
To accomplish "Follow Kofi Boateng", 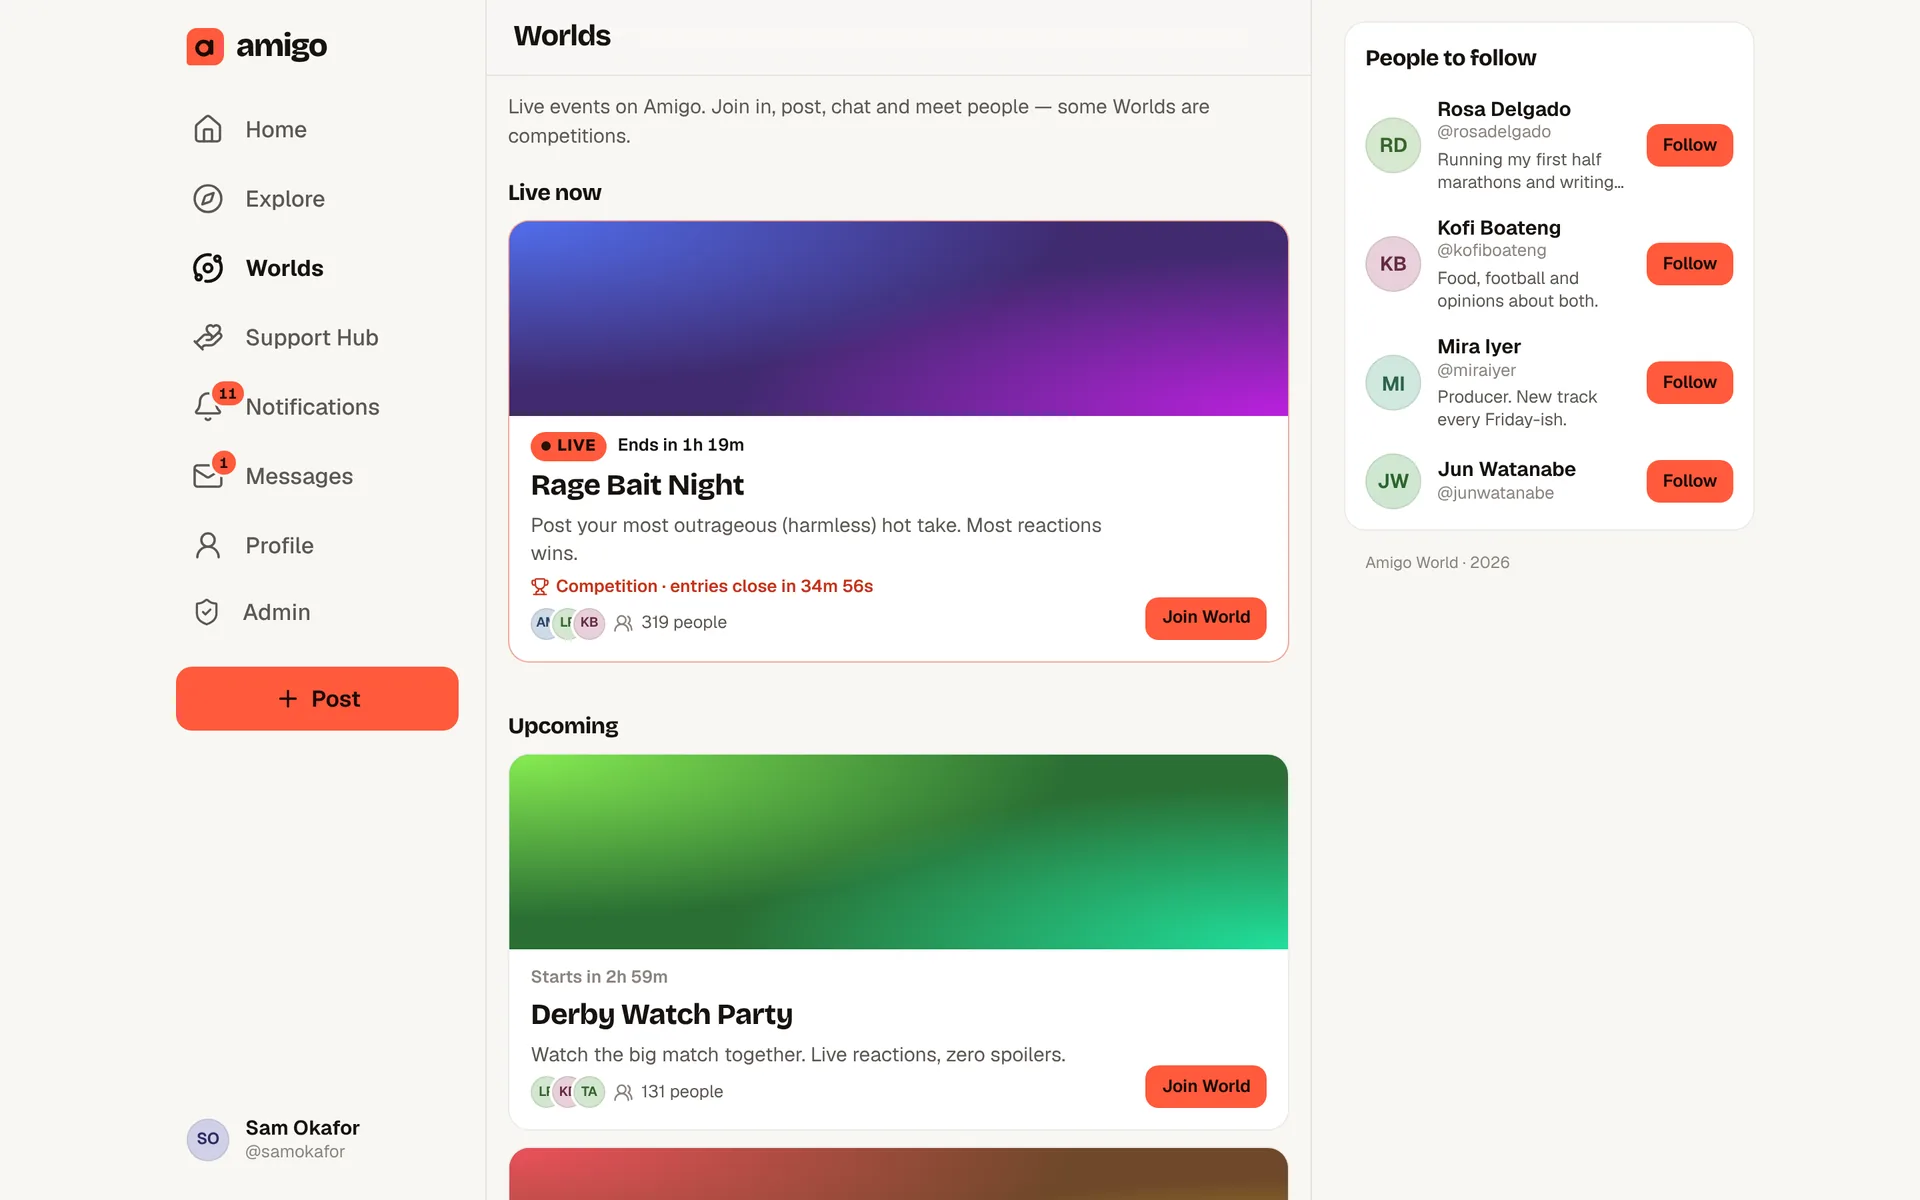I will (1689, 264).
